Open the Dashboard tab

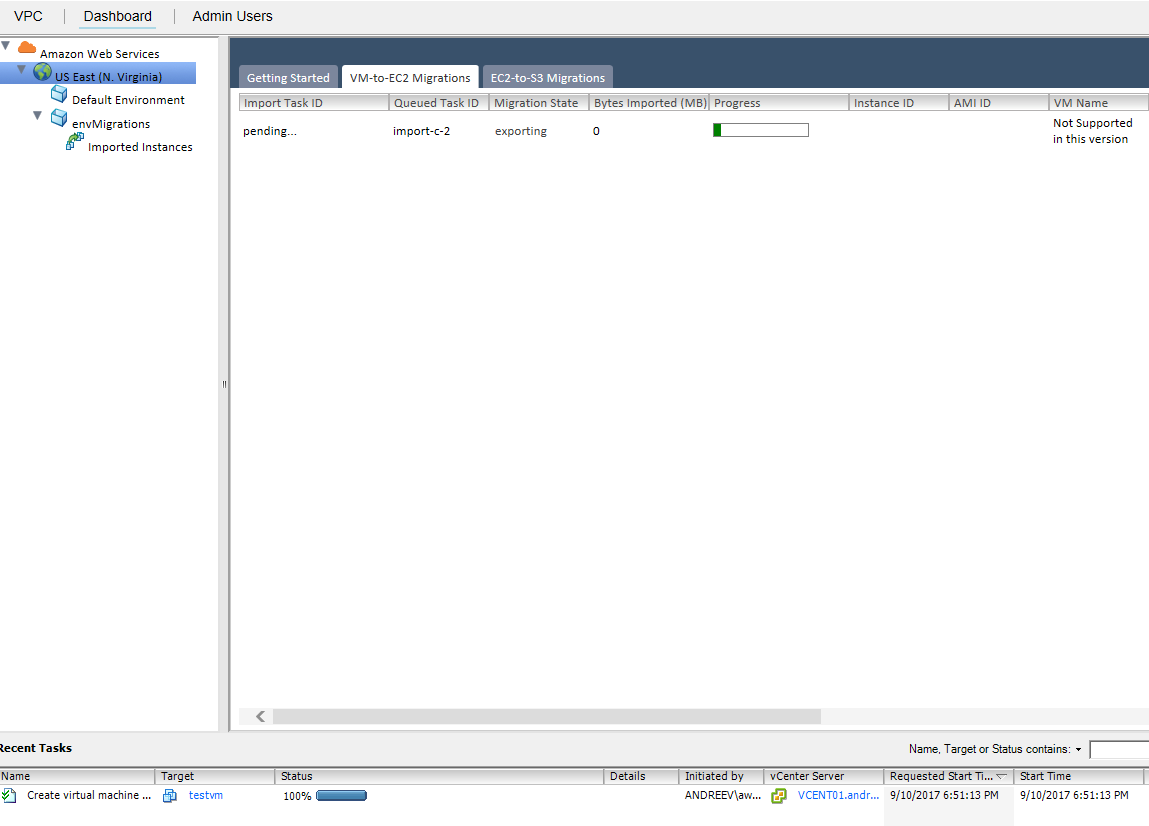pyautogui.click(x=117, y=16)
